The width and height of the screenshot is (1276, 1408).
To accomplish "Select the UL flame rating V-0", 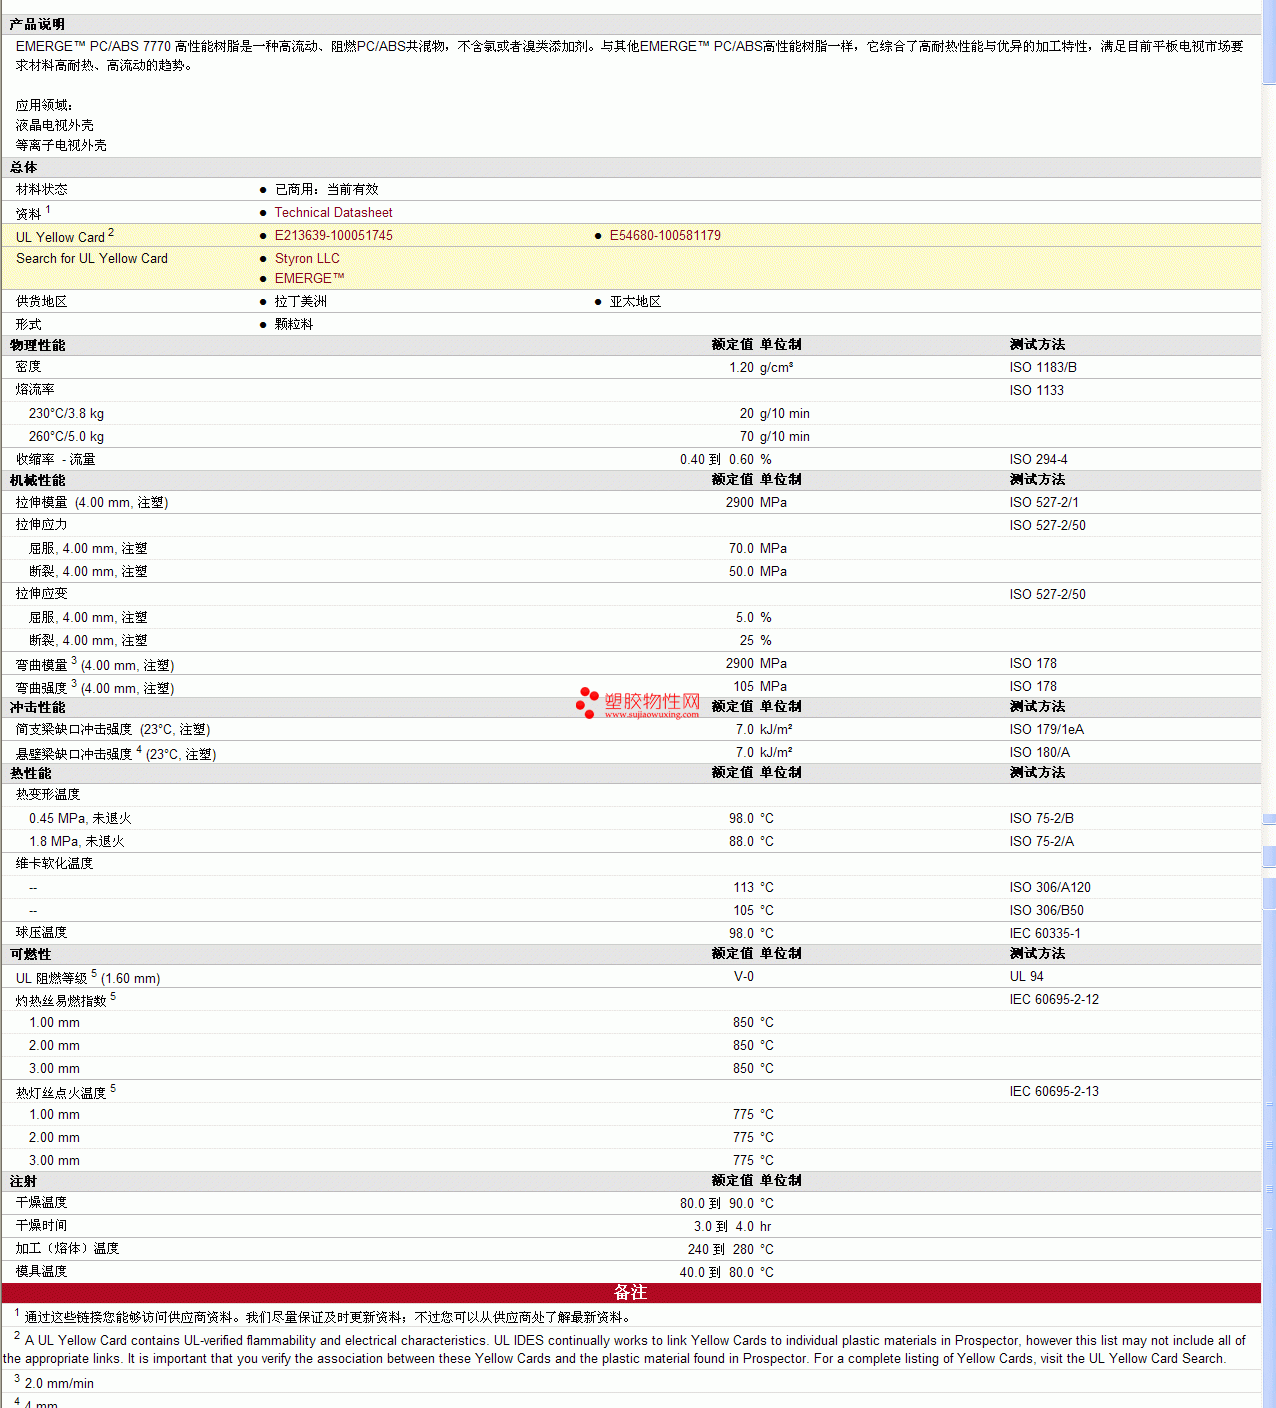I will click(x=744, y=976).
